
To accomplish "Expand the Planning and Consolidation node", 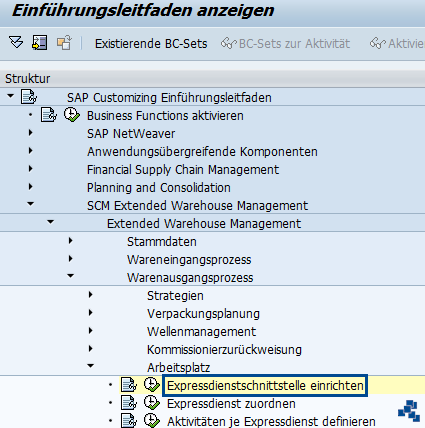I will point(31,187).
